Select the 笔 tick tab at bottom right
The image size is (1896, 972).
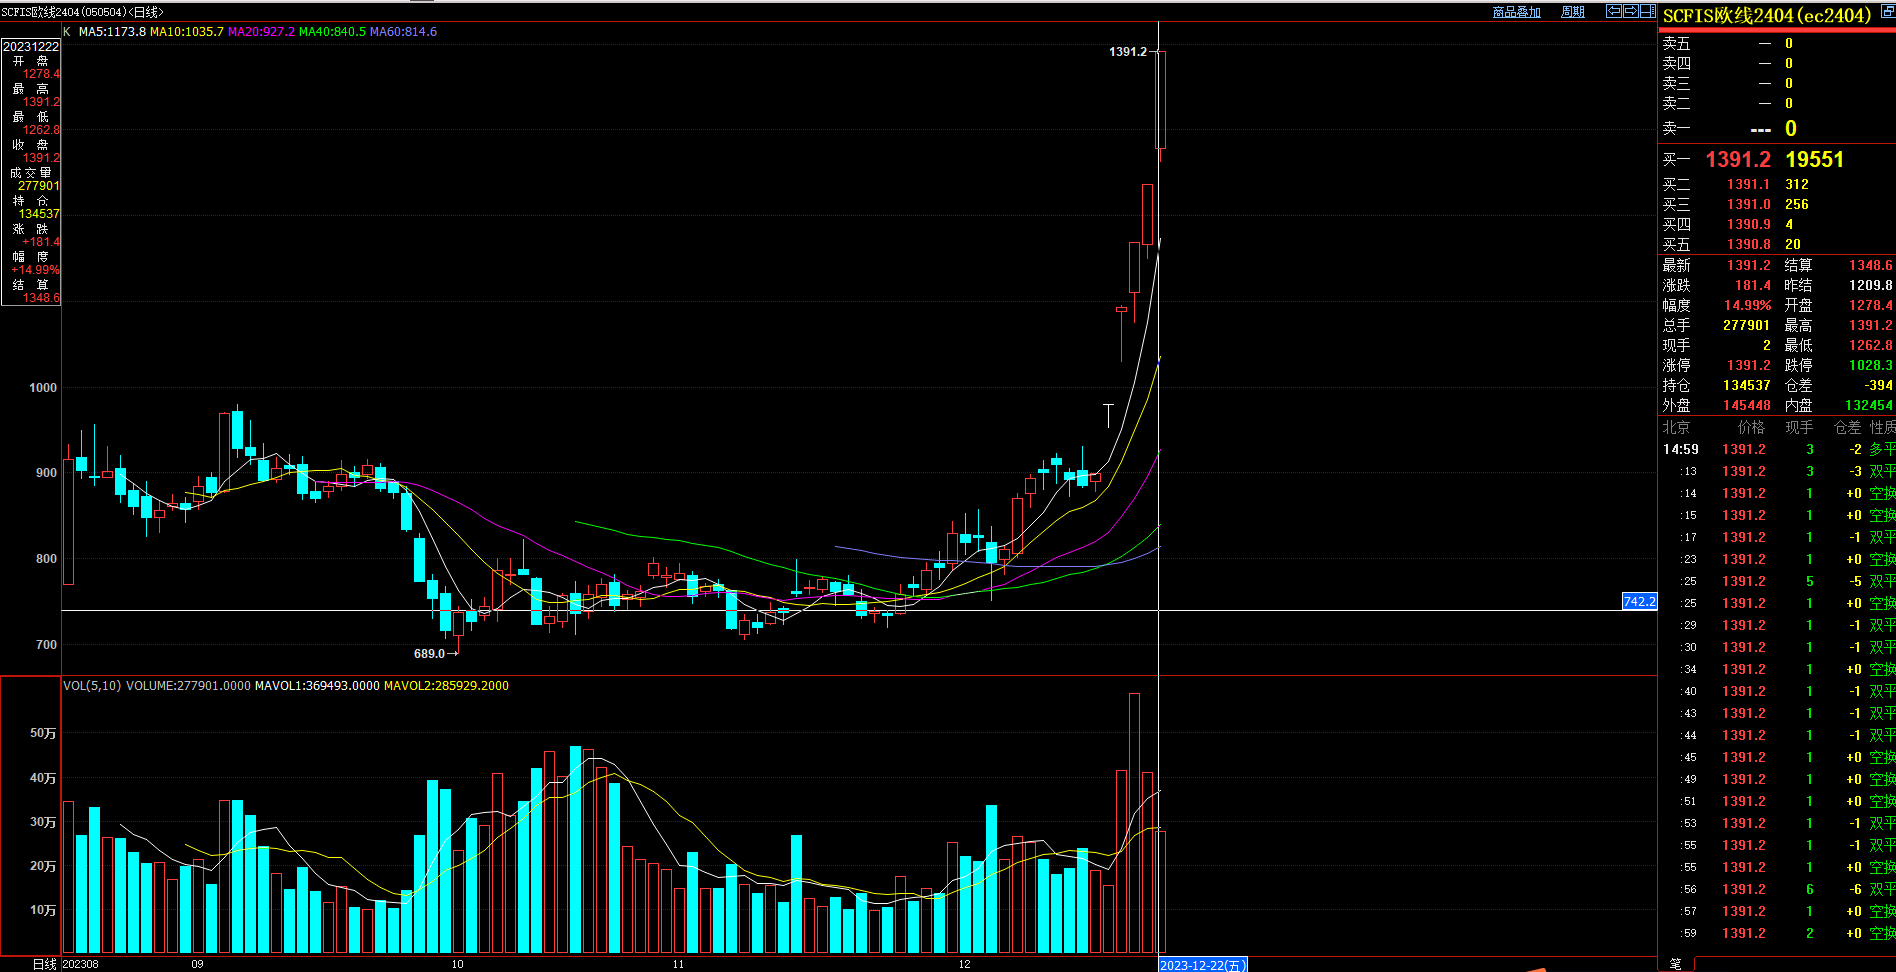(1675, 963)
